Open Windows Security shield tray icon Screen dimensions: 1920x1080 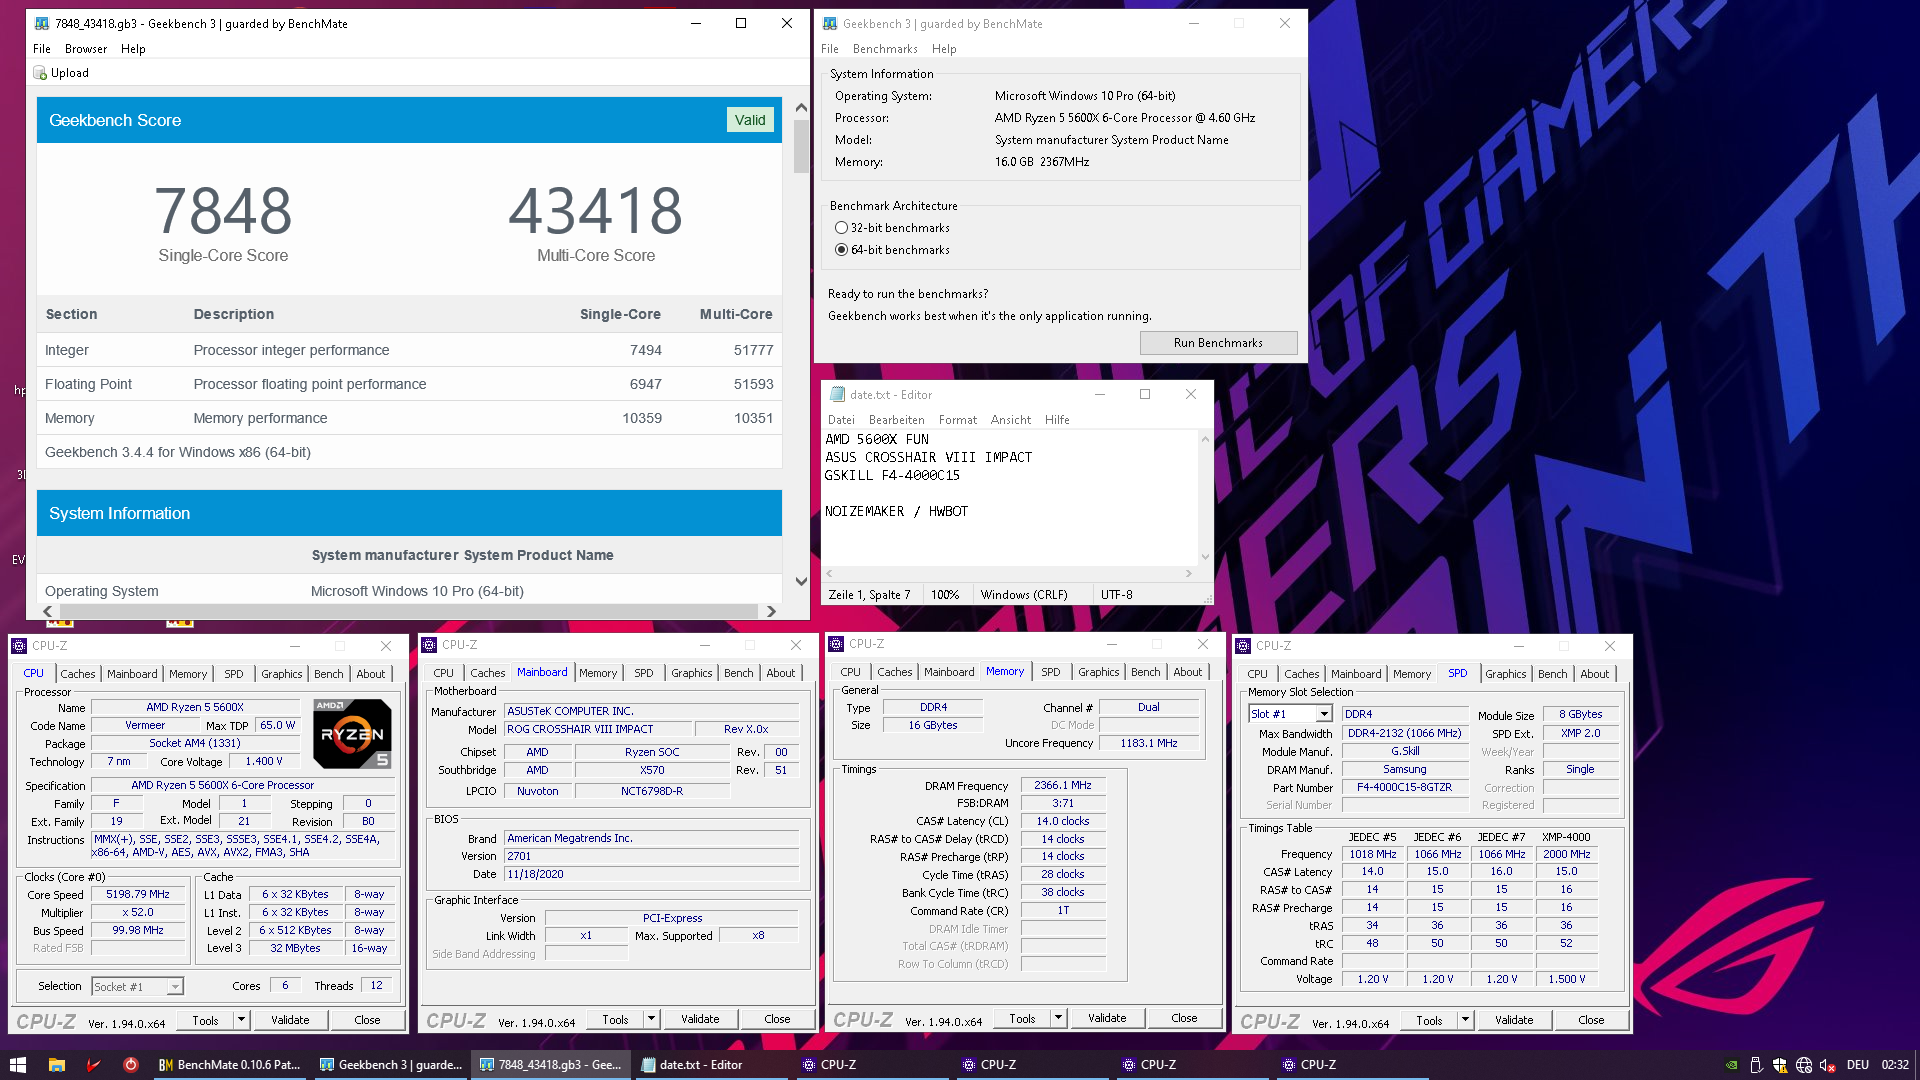[1780, 1065]
